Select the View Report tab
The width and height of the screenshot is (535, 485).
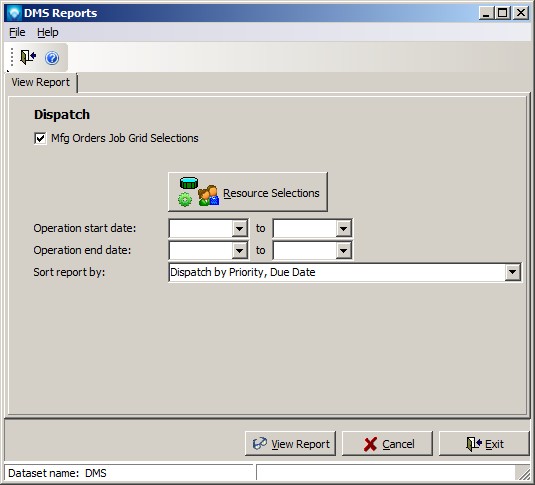point(41,82)
